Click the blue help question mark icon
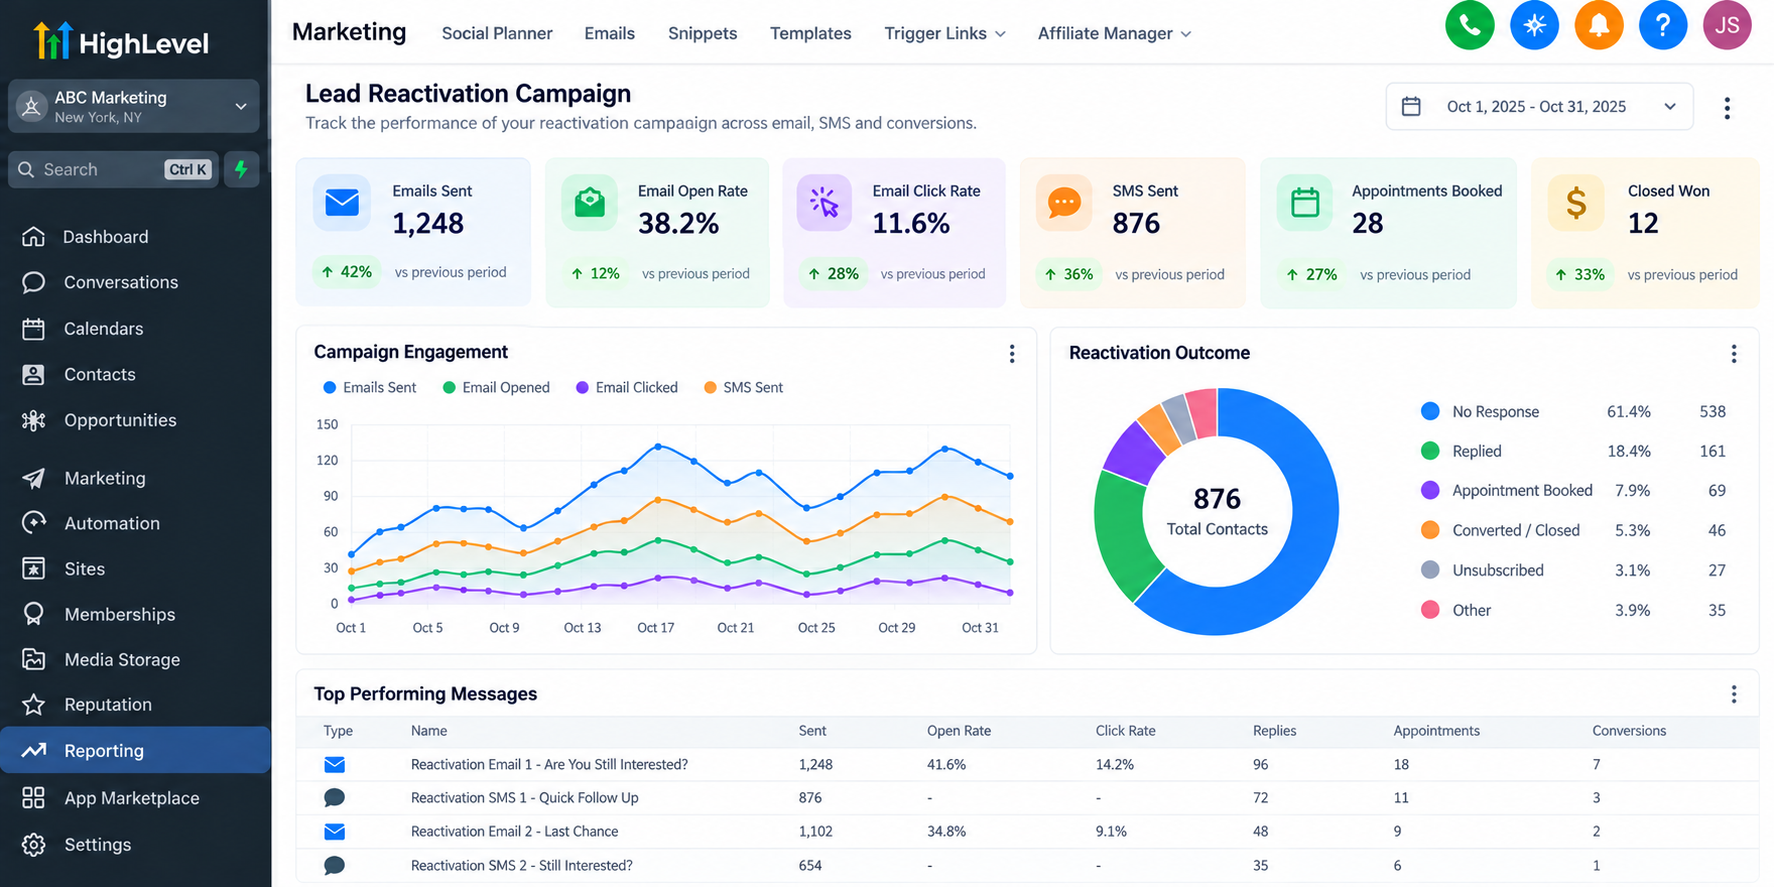 [x=1663, y=25]
